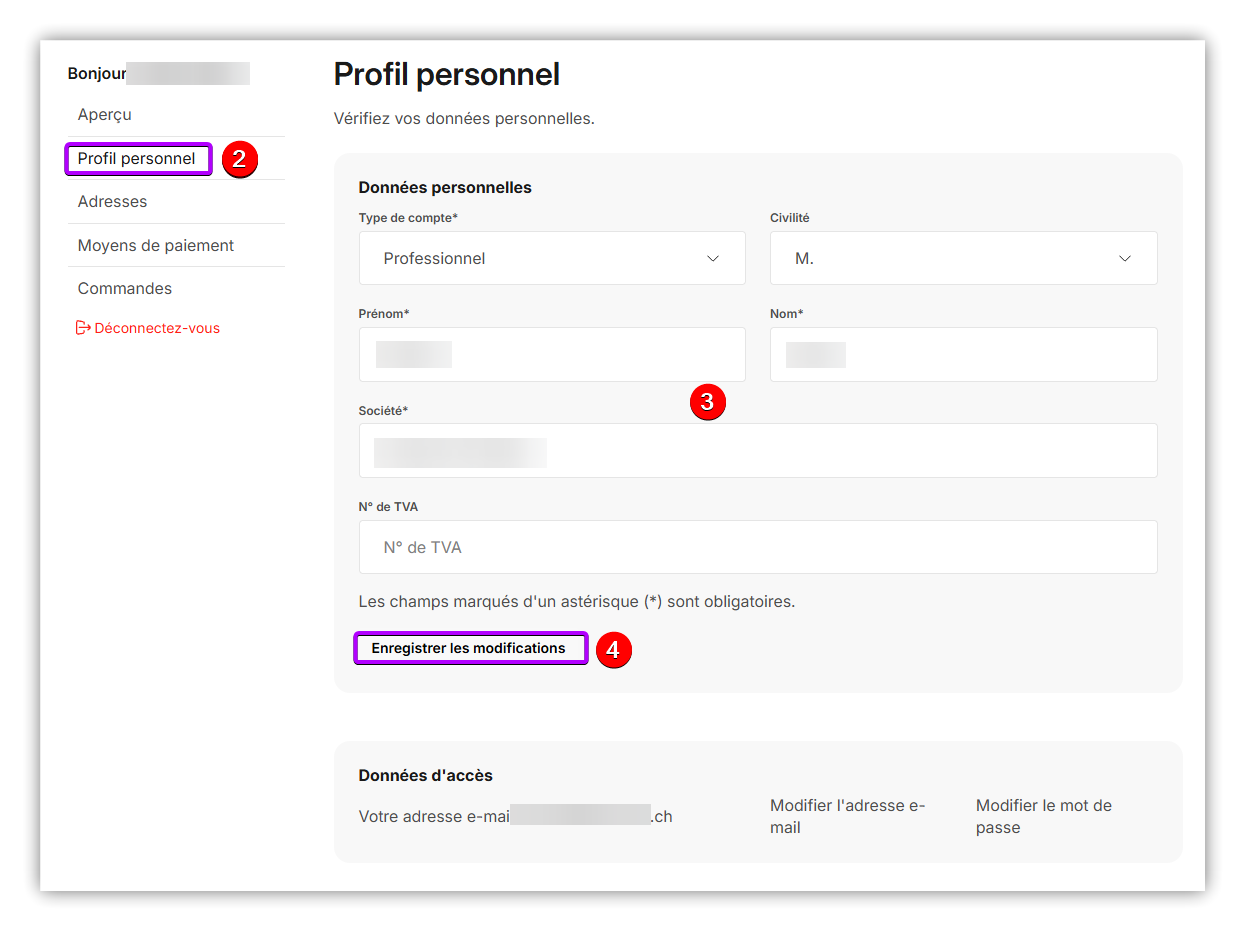Click the red step 4 badge
Viewport: 1245px width, 931px height.
tap(614, 650)
